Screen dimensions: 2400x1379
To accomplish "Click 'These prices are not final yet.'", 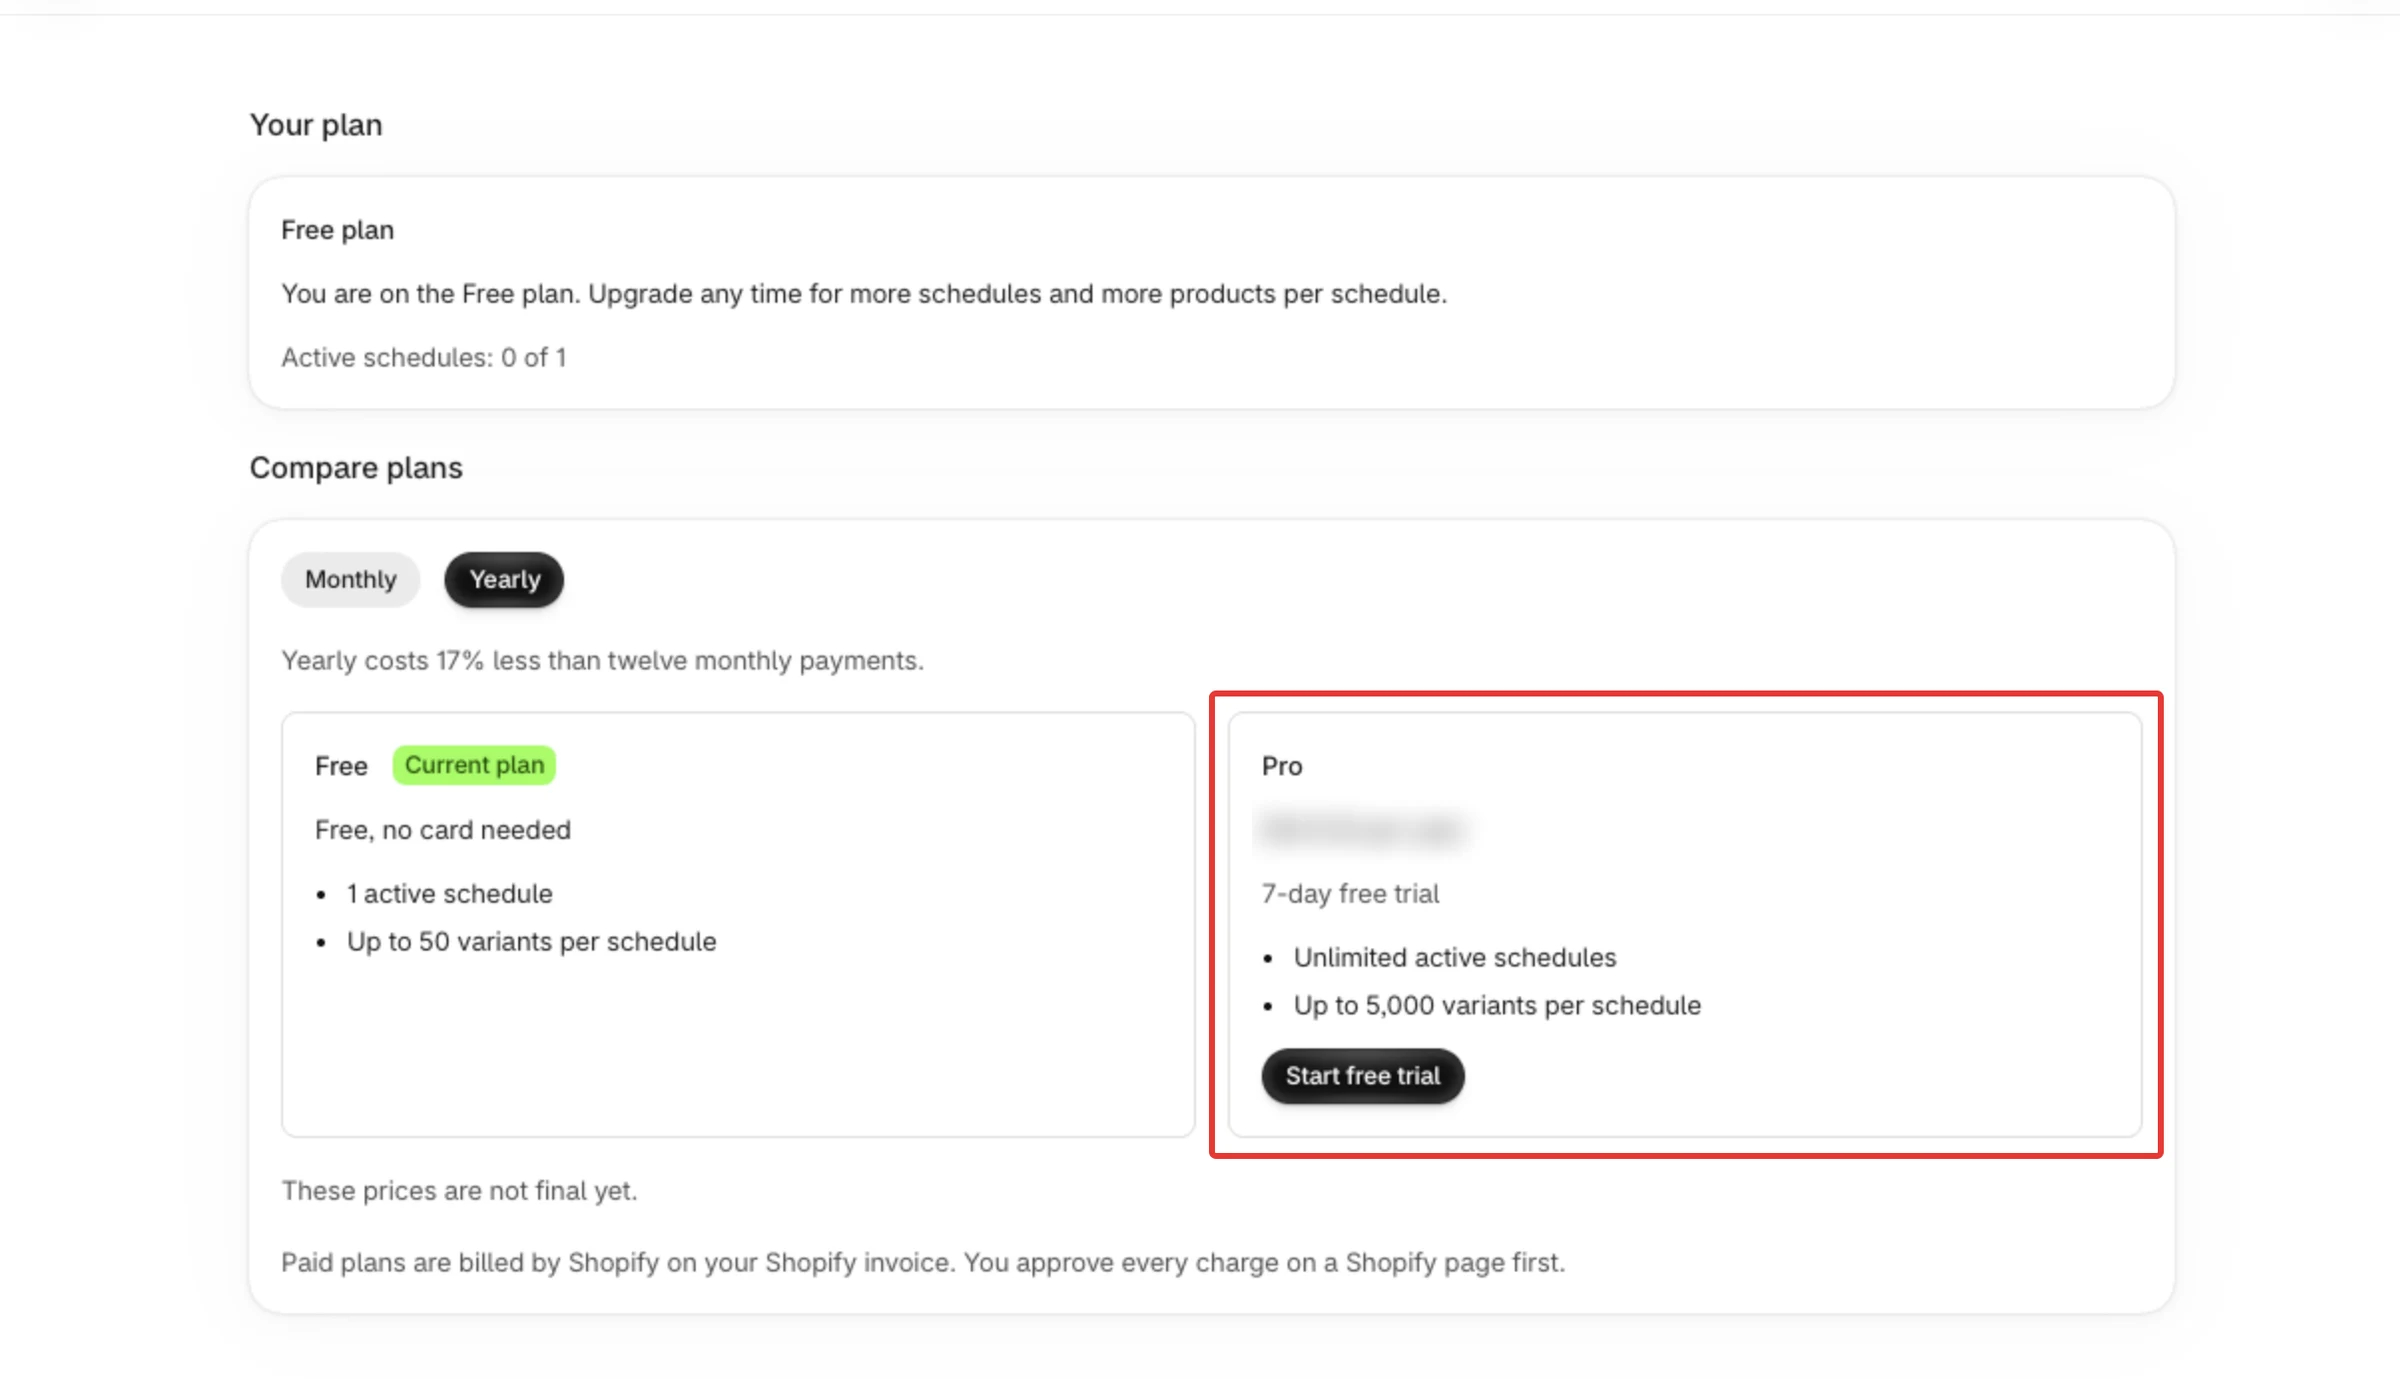I will coord(459,1191).
